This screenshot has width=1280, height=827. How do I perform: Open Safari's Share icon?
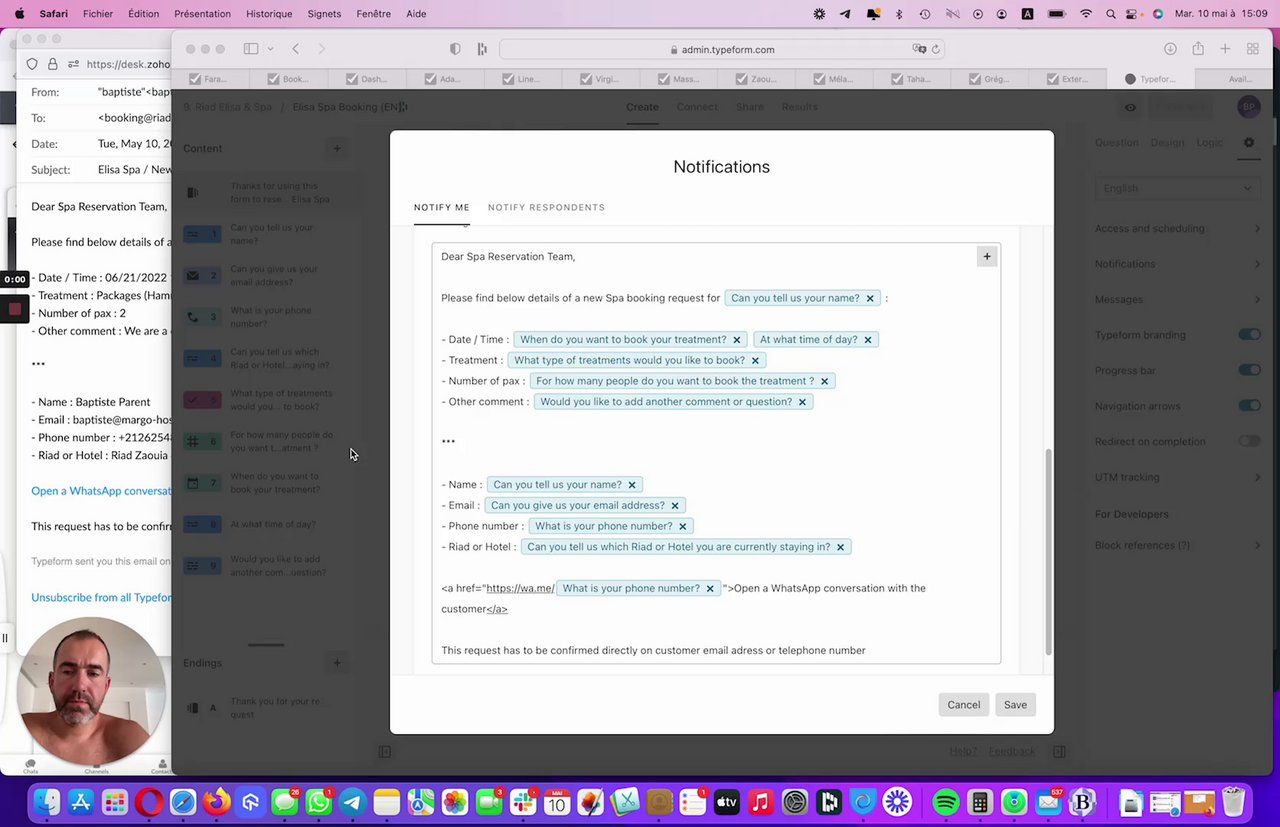[1197, 49]
